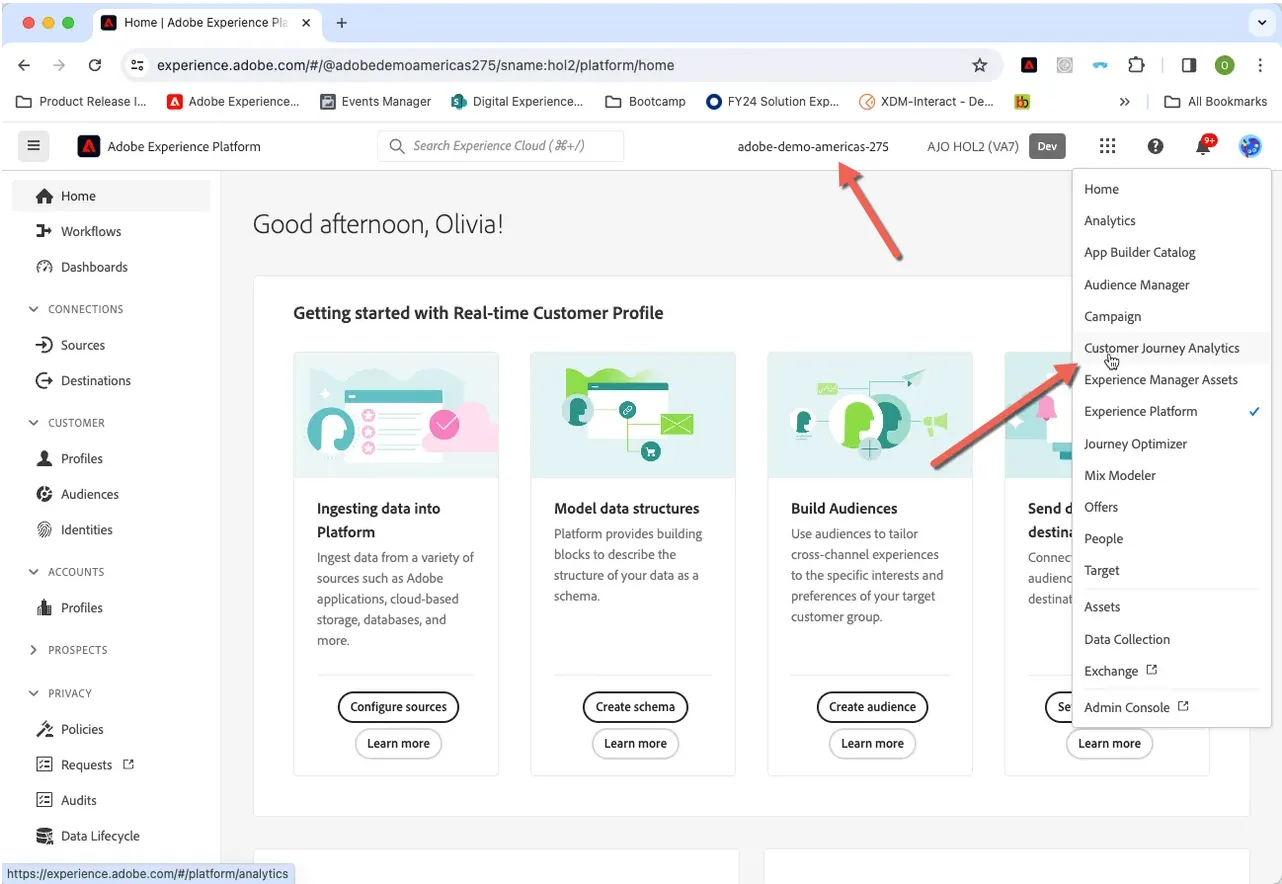Viewport: 1282px width, 884px height.
Task: Open the browser extensions puzzle icon
Action: point(1136,65)
